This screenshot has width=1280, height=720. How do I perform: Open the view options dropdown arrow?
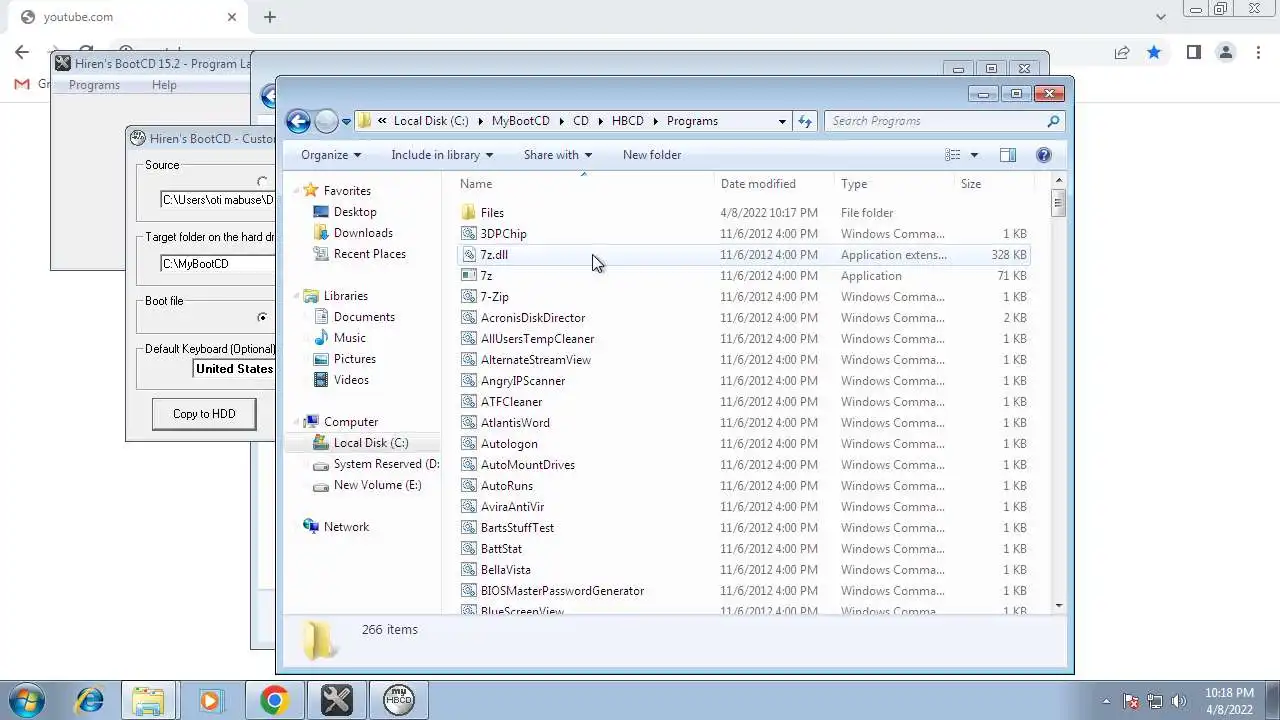(x=974, y=155)
